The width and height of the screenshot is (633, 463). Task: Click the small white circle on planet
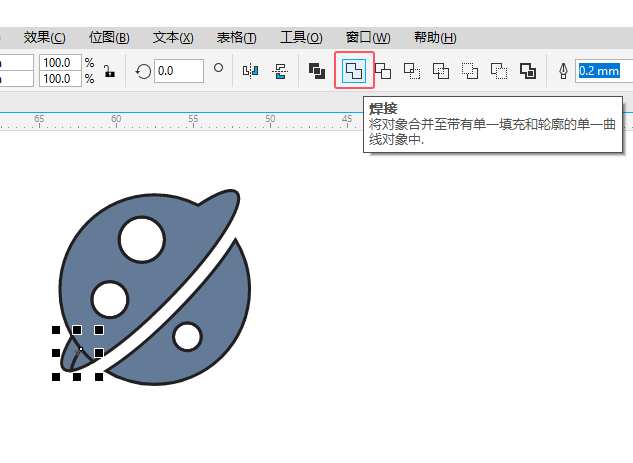(187, 336)
